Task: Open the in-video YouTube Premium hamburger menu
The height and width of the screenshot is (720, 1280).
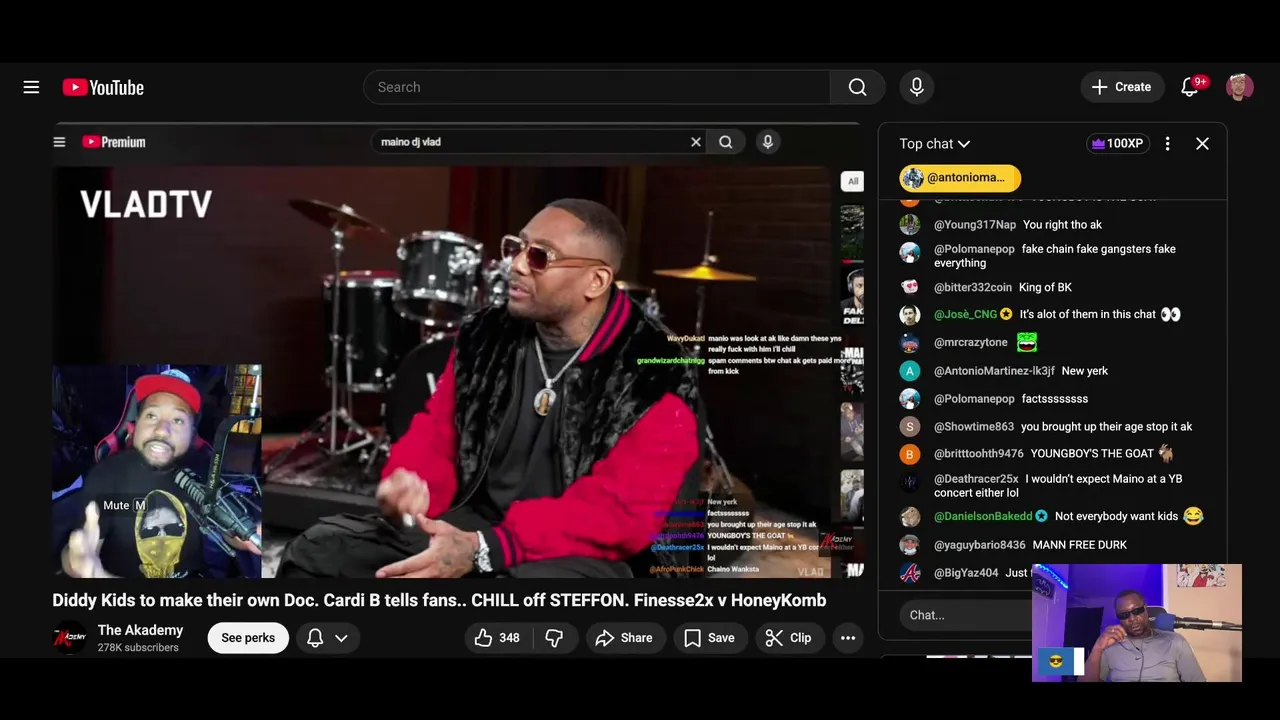Action: [x=59, y=142]
